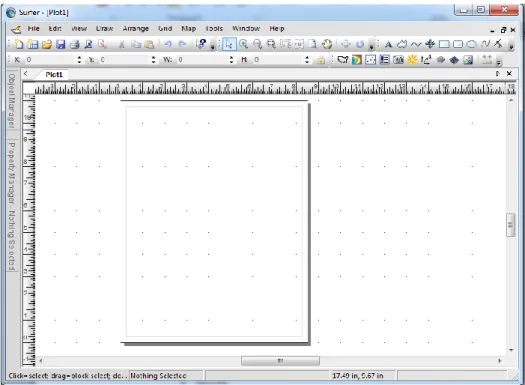This screenshot has width=525, height=385.
Task: Copy selection to clipboard
Action: tap(136, 44)
